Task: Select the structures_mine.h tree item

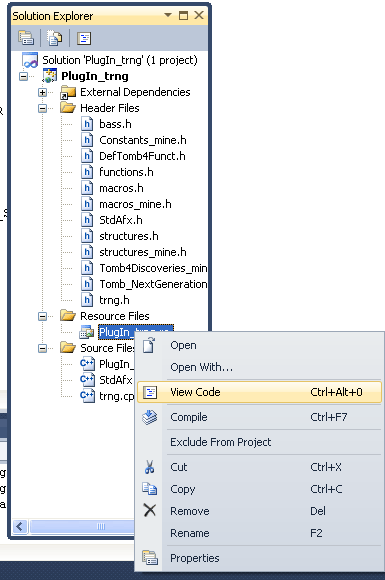Action: coord(142,252)
